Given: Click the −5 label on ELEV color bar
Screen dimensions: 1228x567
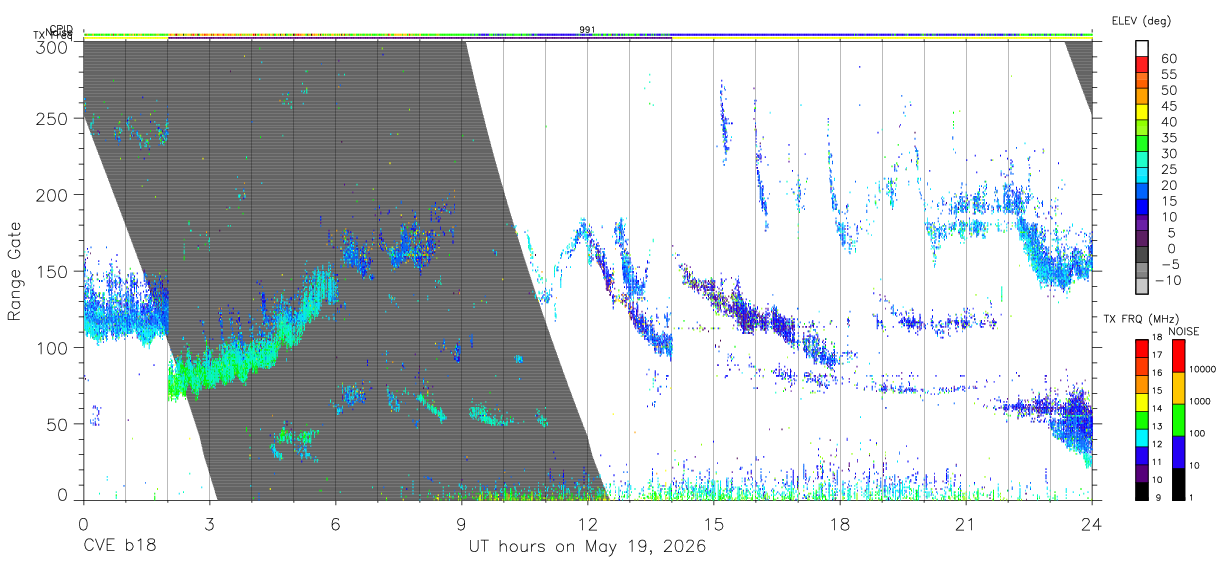Looking at the screenshot, I should 1168,264.
